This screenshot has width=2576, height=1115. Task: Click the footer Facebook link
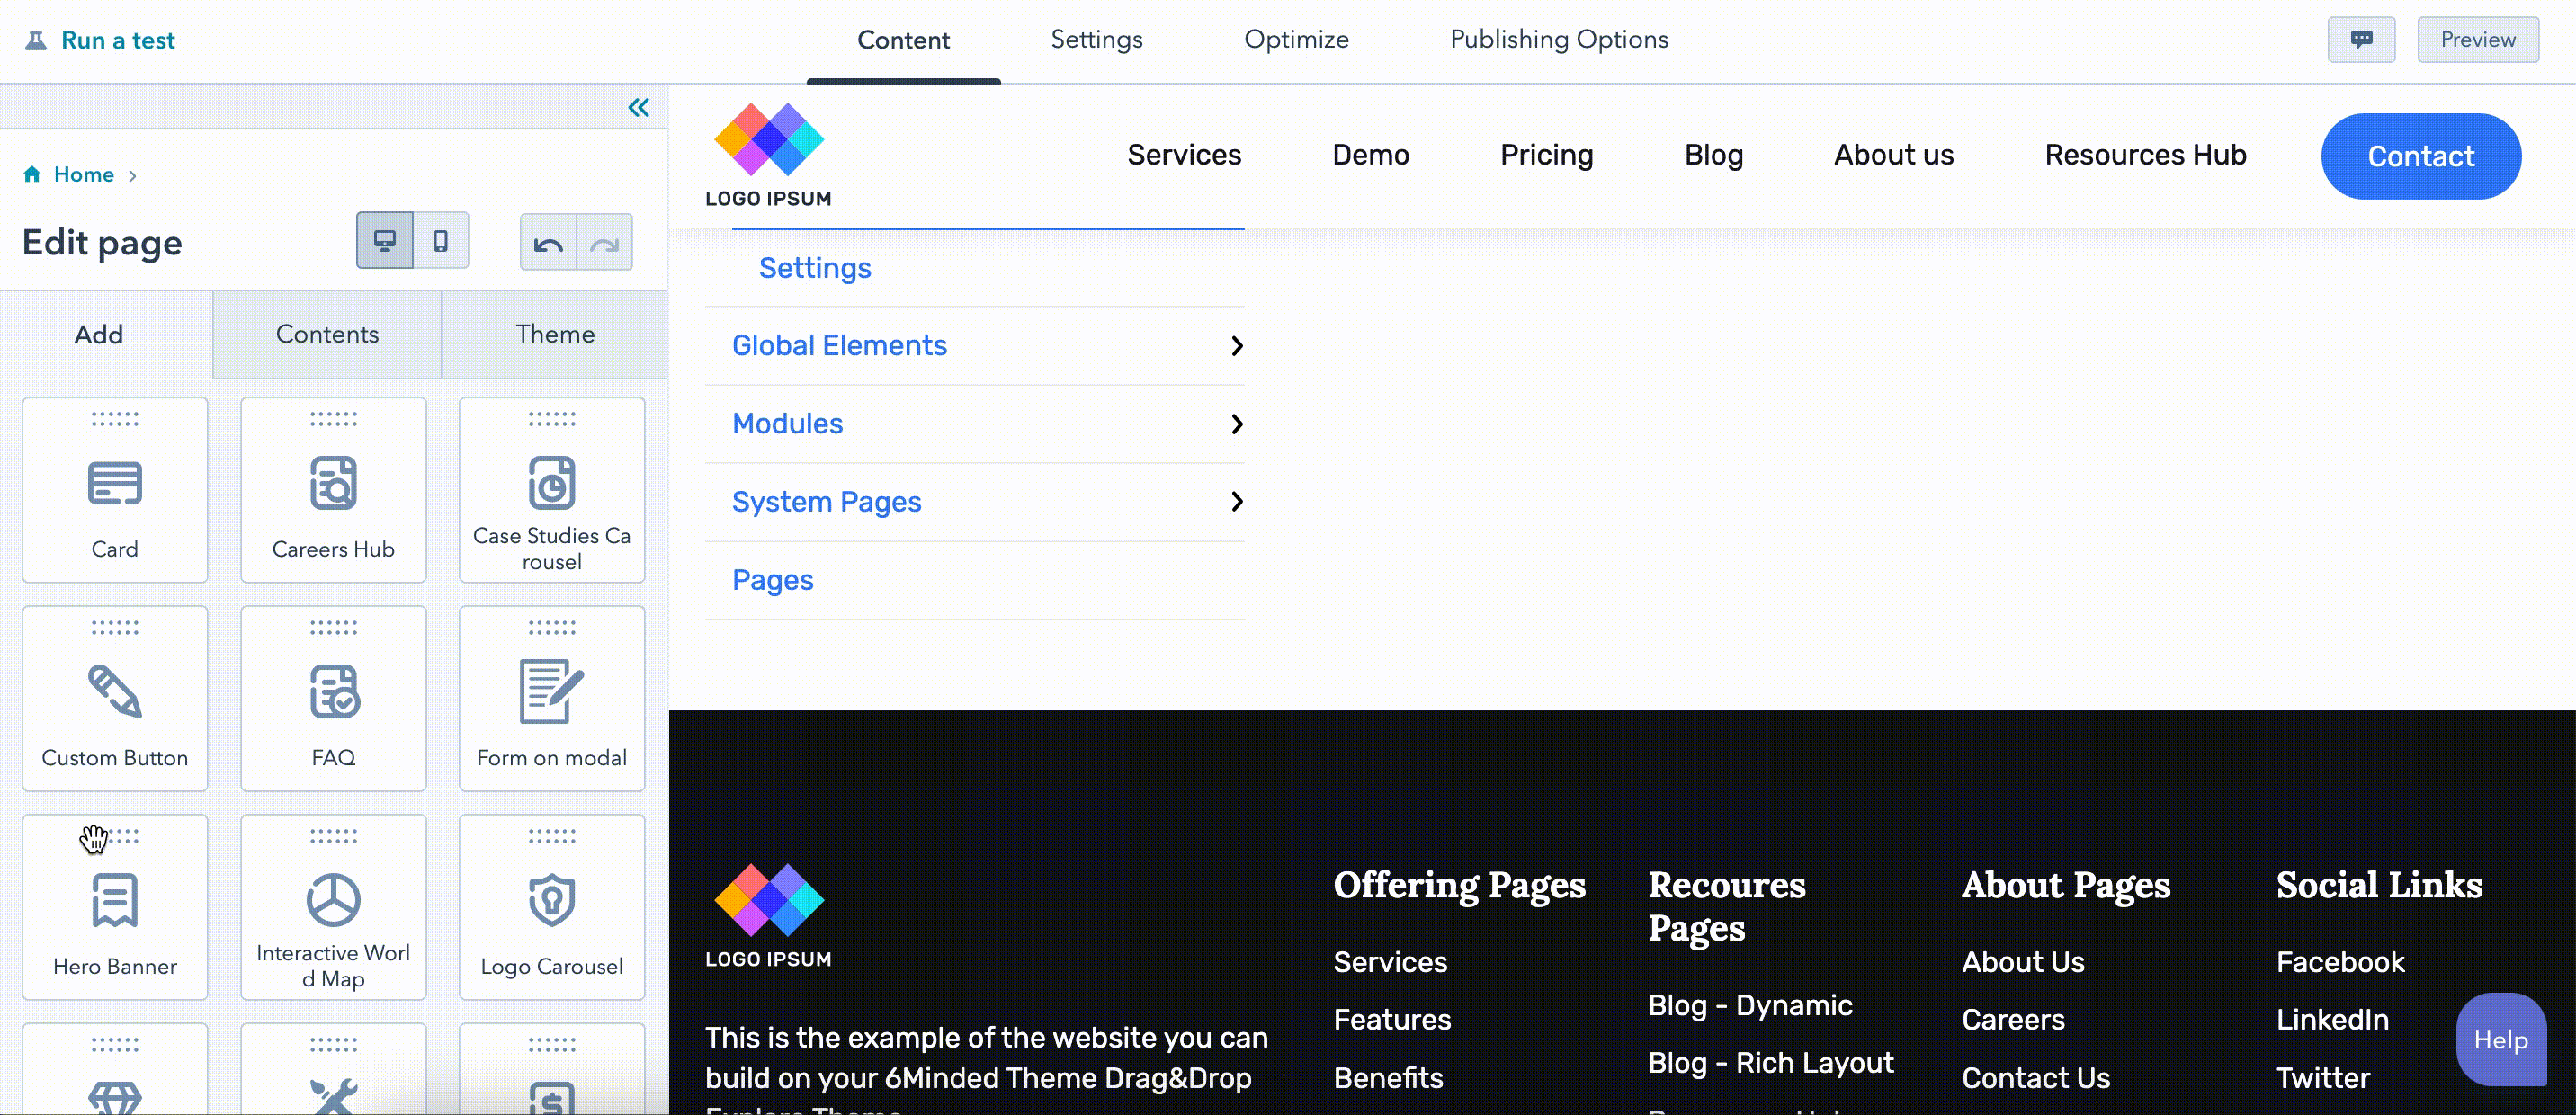coord(2340,962)
